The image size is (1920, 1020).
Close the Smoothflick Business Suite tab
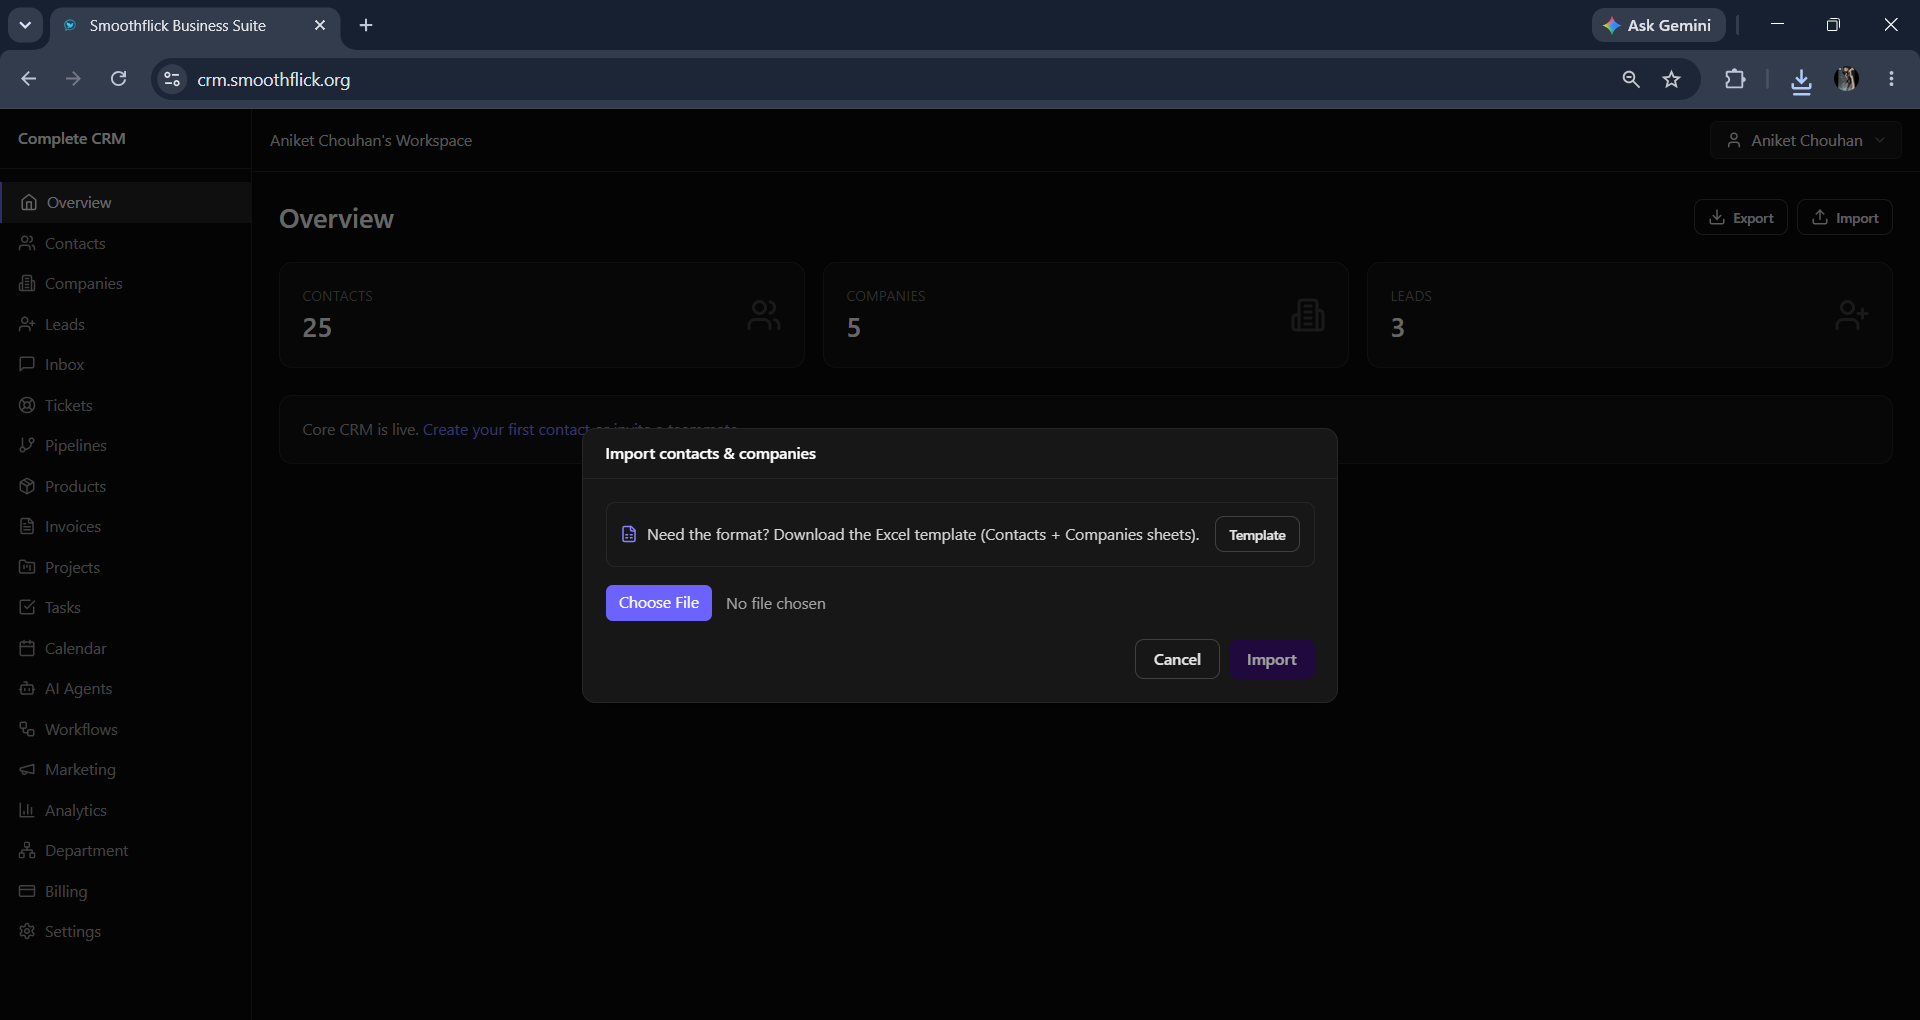[x=320, y=25]
